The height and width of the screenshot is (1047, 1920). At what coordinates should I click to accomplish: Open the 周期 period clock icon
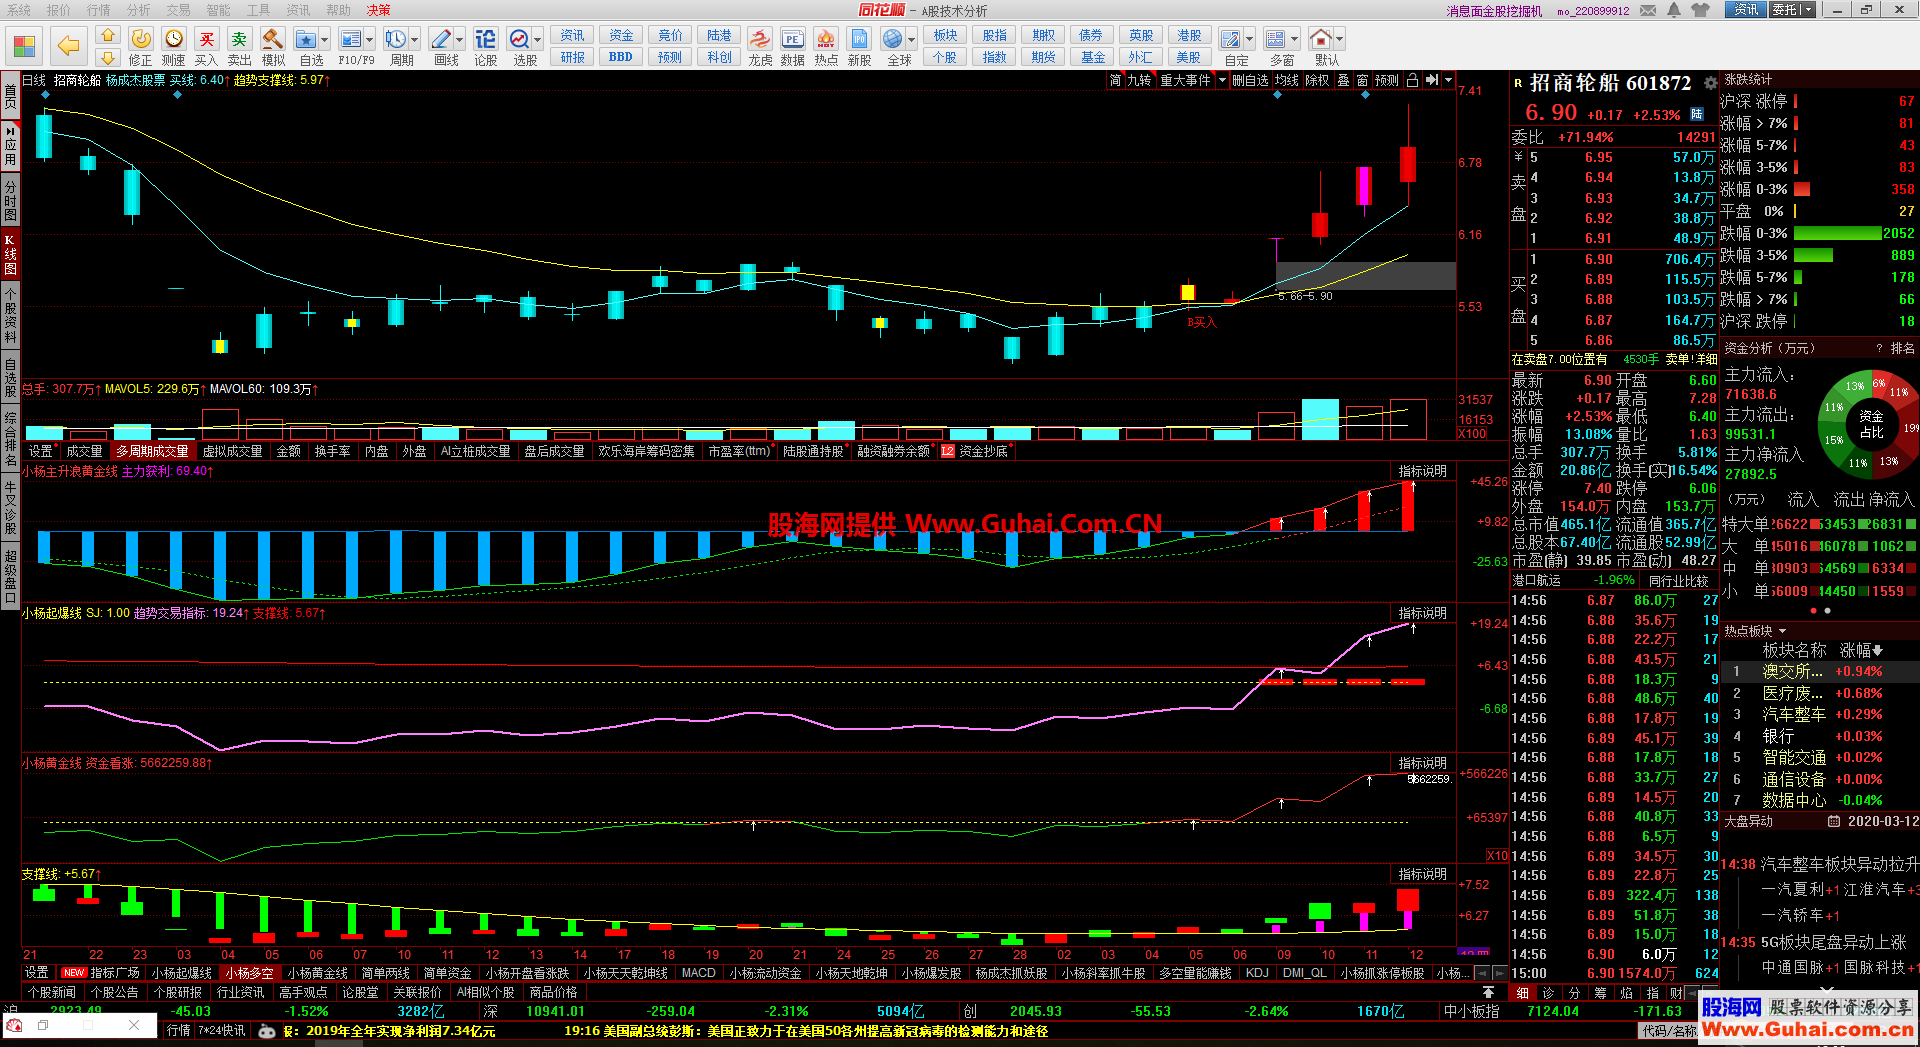[x=396, y=39]
